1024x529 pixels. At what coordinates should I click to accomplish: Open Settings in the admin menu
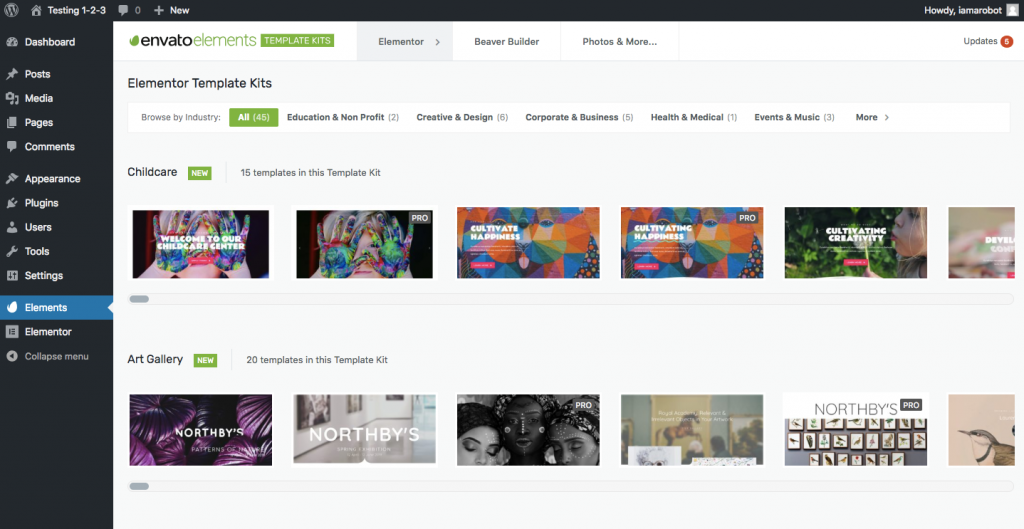click(x=44, y=275)
